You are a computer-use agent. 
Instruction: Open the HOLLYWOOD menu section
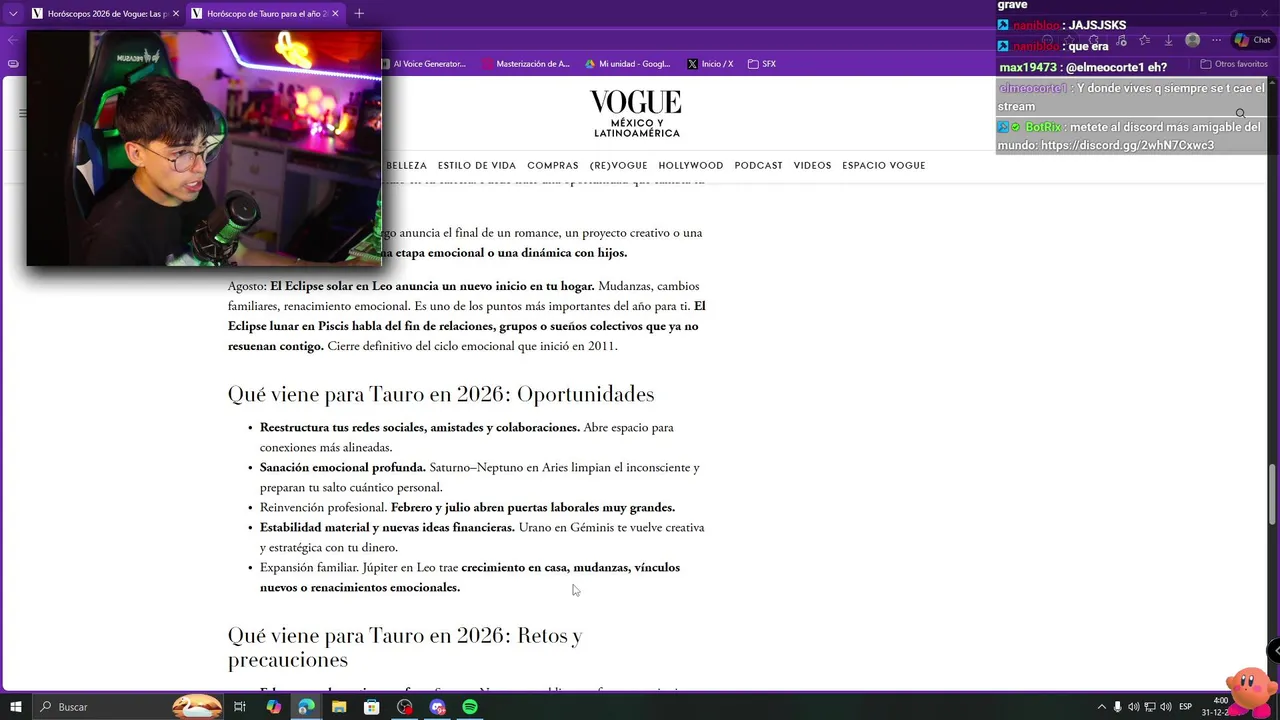(691, 165)
